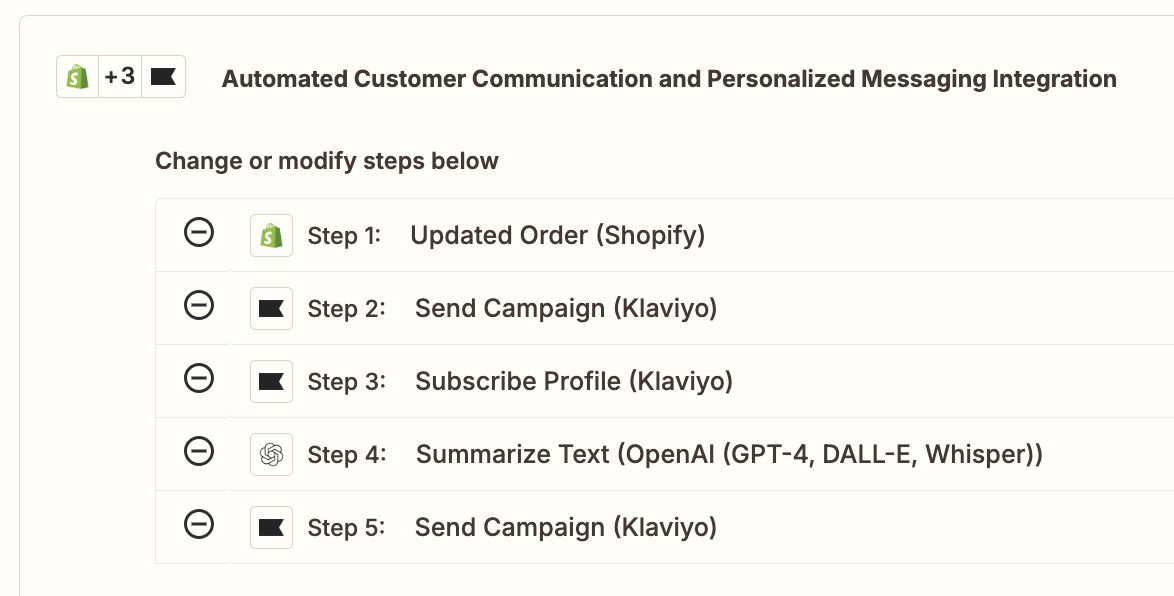Open Step 5: Send Campaign (Klaviyo)
This screenshot has width=1174, height=596.
(565, 528)
